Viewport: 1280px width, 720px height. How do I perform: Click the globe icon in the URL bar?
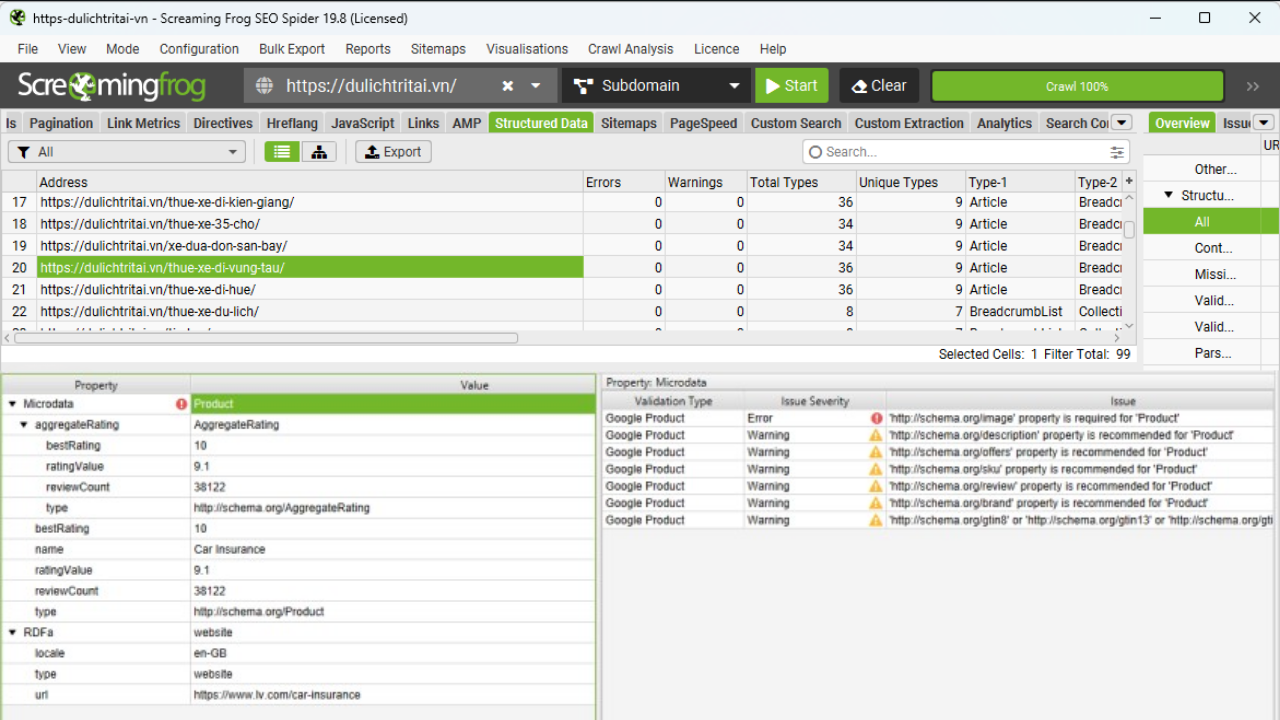coord(265,86)
